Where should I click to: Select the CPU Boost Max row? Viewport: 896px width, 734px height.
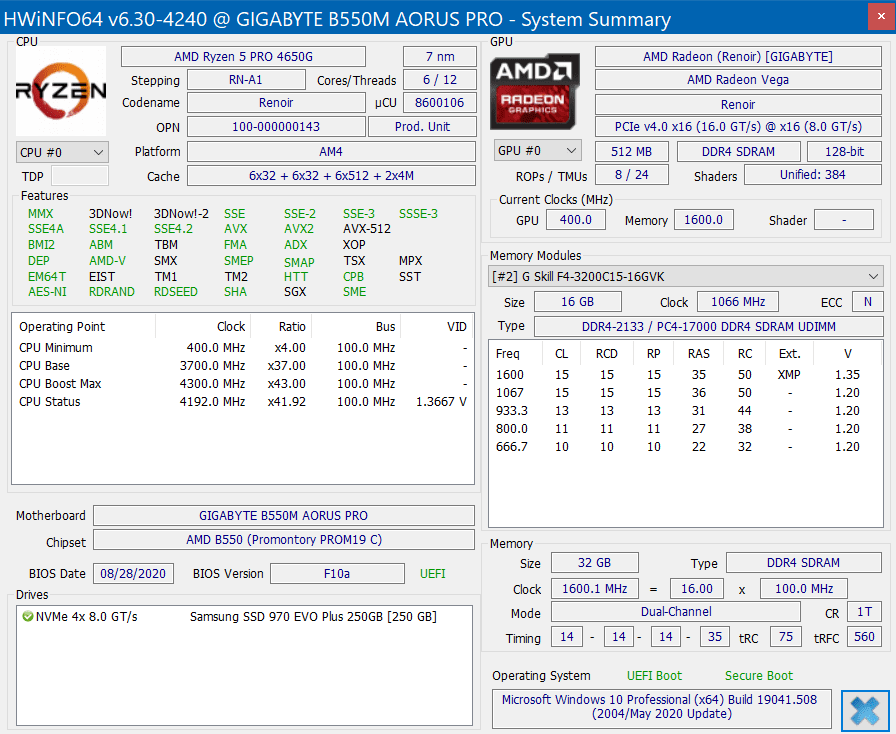click(243, 384)
